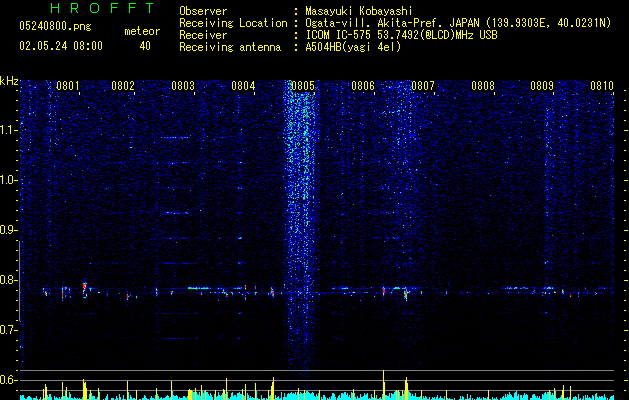This screenshot has height=400, width=629.
Task: Click the 0809 time marker
Action: (542, 86)
